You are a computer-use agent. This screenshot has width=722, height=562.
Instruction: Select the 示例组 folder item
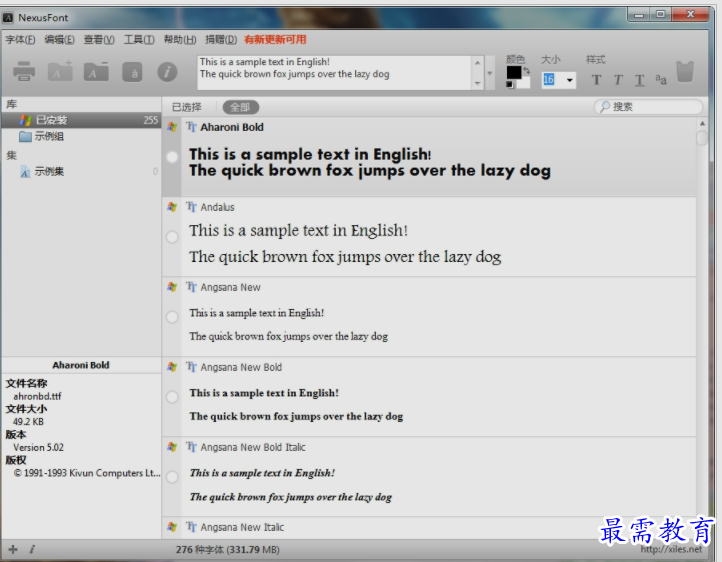(42, 136)
